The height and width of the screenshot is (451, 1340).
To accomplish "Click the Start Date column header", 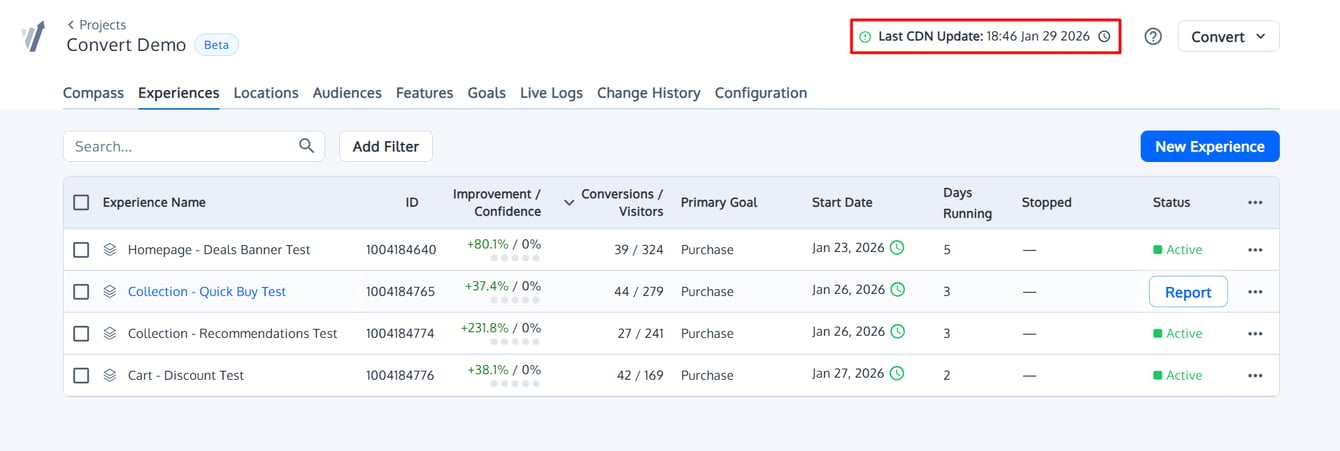I will pos(842,202).
